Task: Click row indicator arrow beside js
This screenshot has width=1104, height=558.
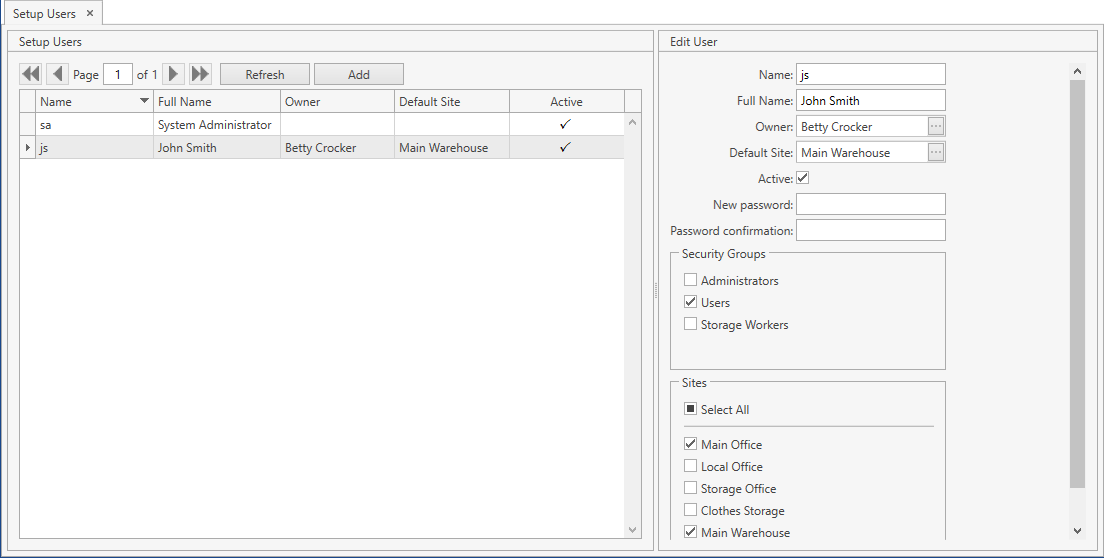Action: pos(27,148)
